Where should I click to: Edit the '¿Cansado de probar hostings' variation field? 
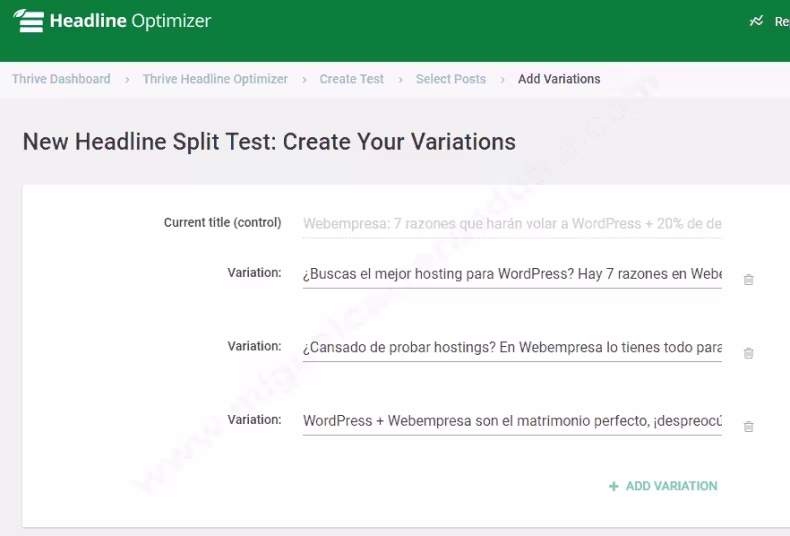512,348
